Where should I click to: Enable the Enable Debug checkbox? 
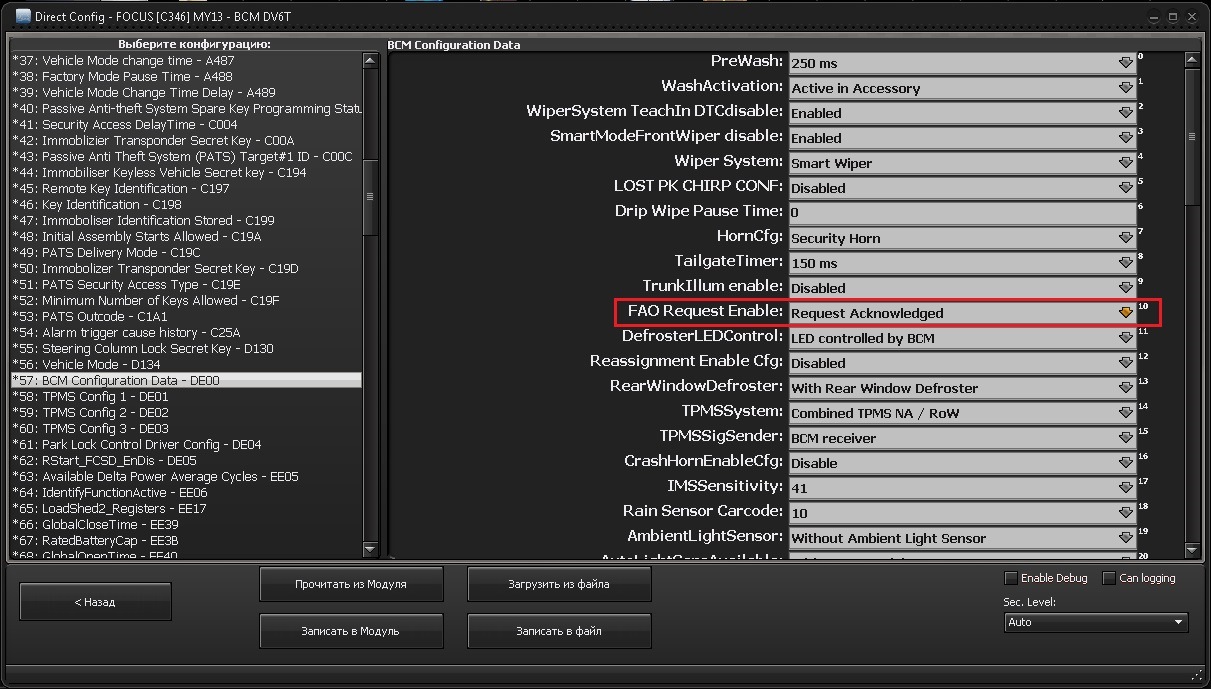tap(1011, 578)
